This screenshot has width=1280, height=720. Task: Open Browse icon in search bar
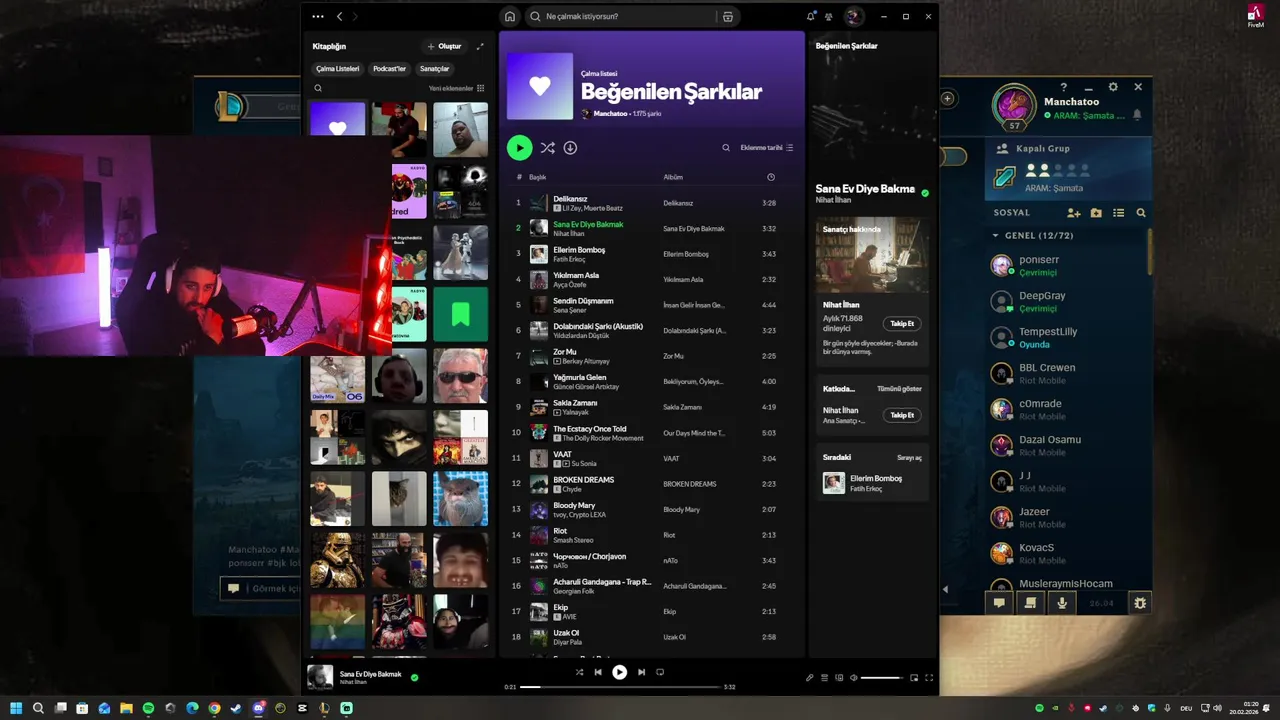point(728,16)
